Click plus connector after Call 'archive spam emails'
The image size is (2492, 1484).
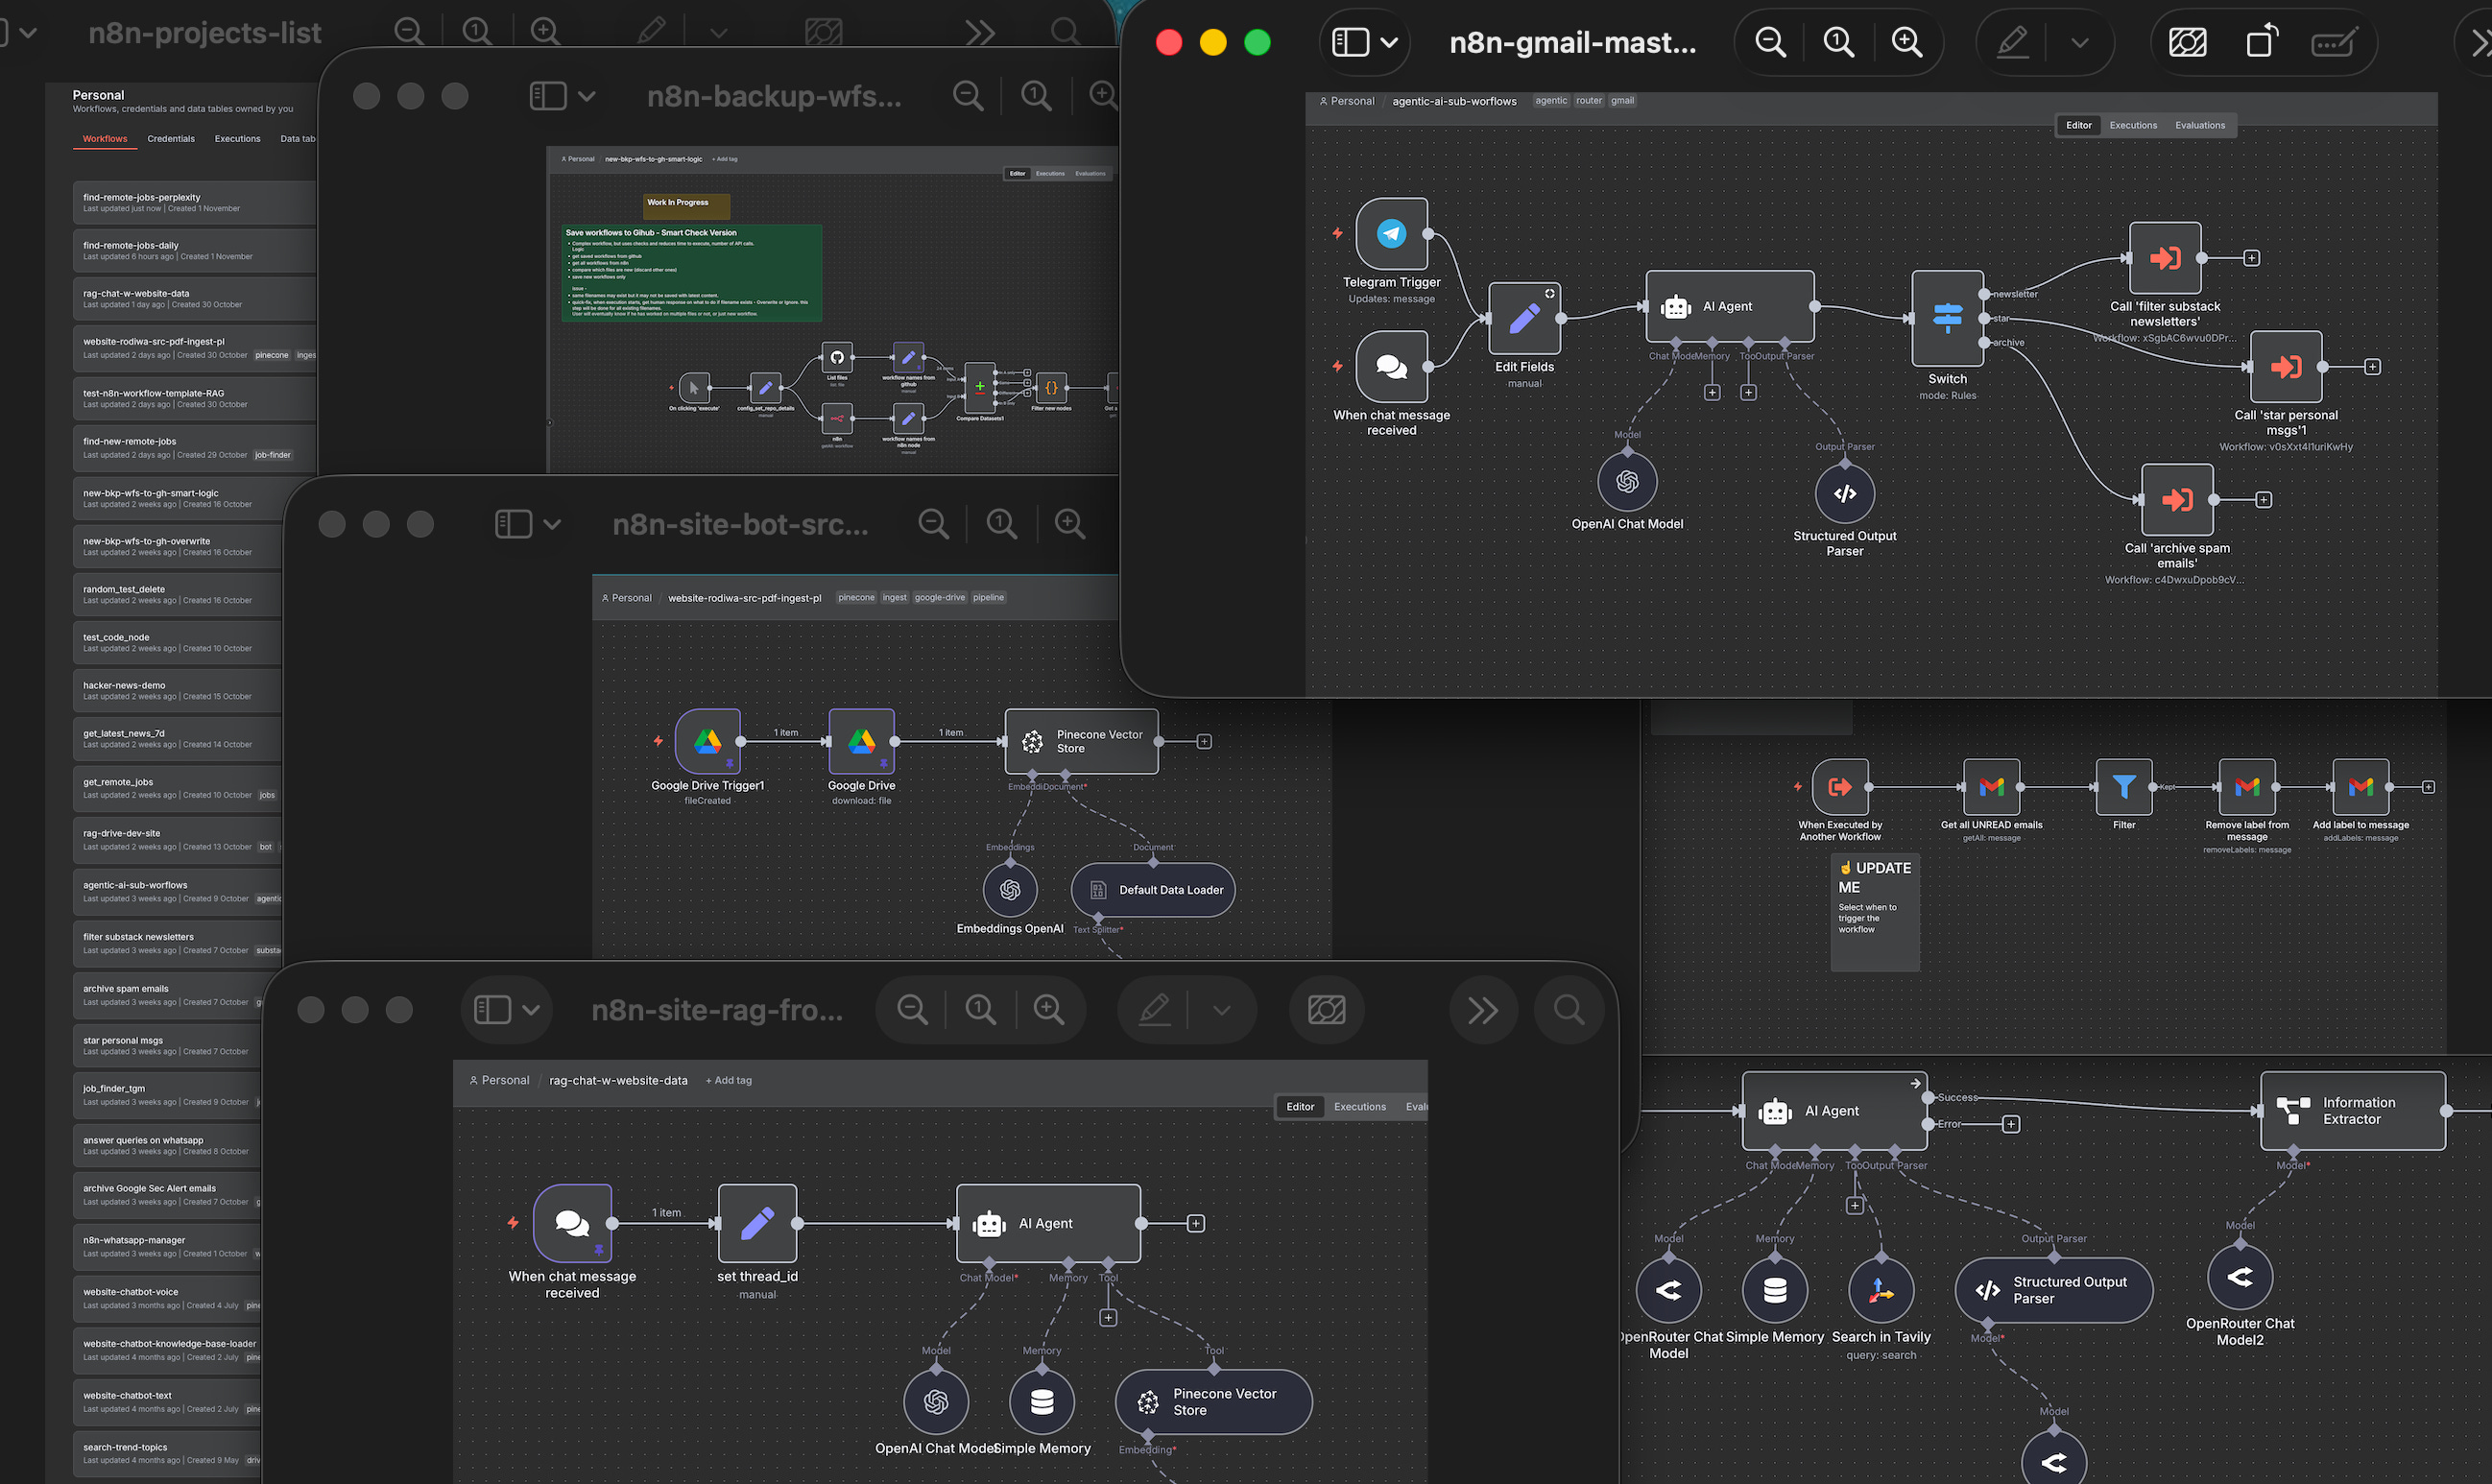tap(2263, 500)
